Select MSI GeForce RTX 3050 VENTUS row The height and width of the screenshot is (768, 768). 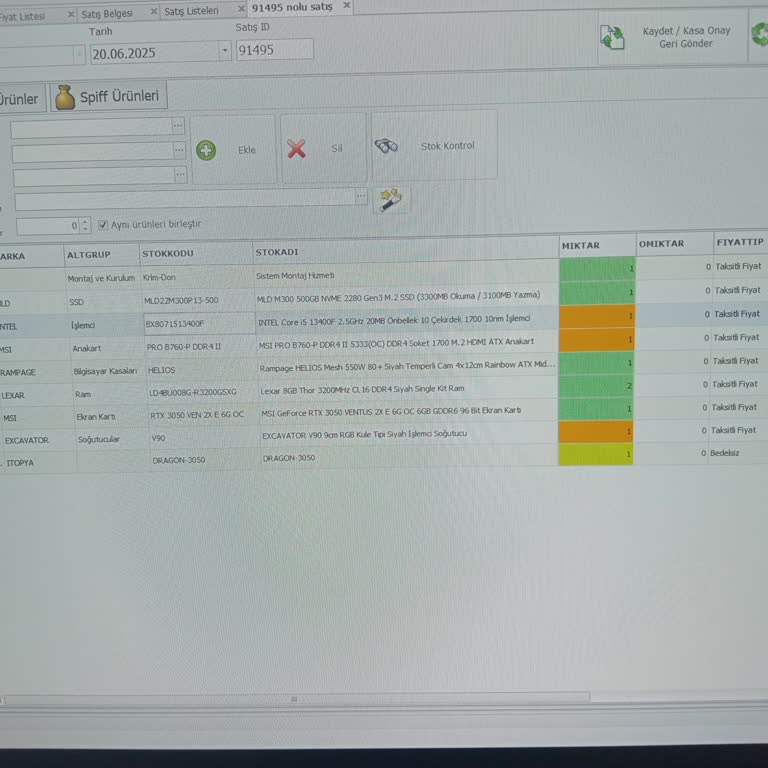(x=384, y=412)
